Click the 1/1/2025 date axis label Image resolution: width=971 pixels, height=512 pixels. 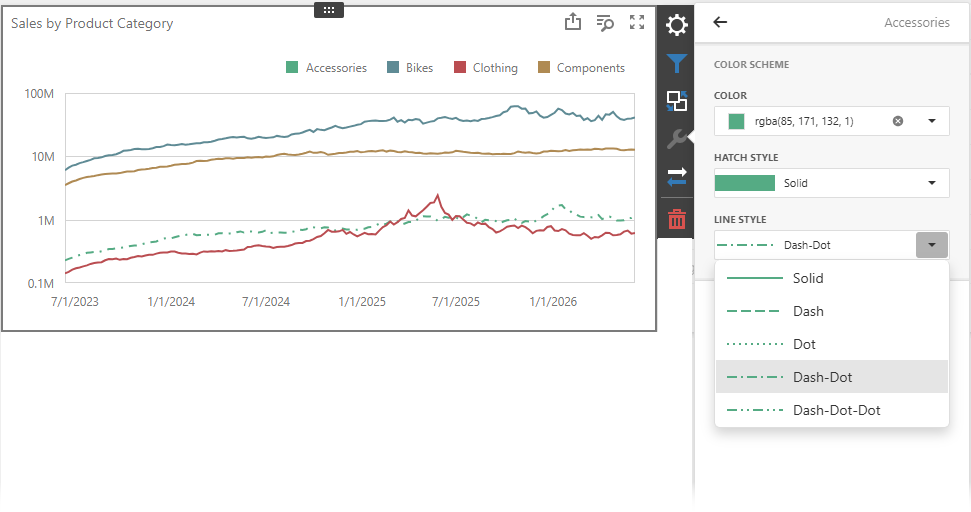pyautogui.click(x=362, y=302)
